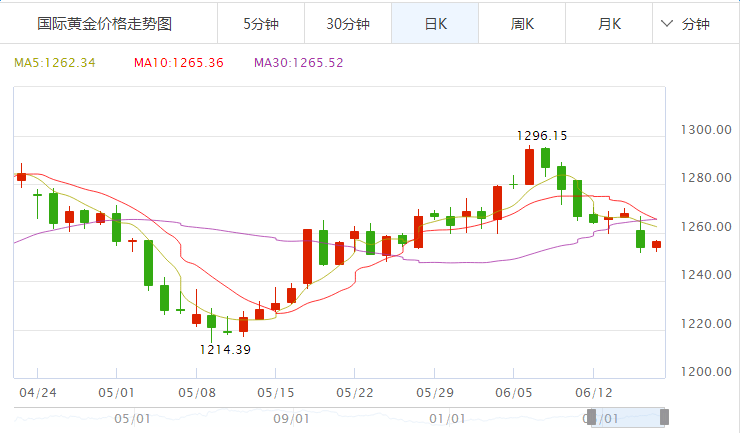Screen dimensions: 740x433
Task: Click the right handle of range slider
Action: tap(664, 417)
